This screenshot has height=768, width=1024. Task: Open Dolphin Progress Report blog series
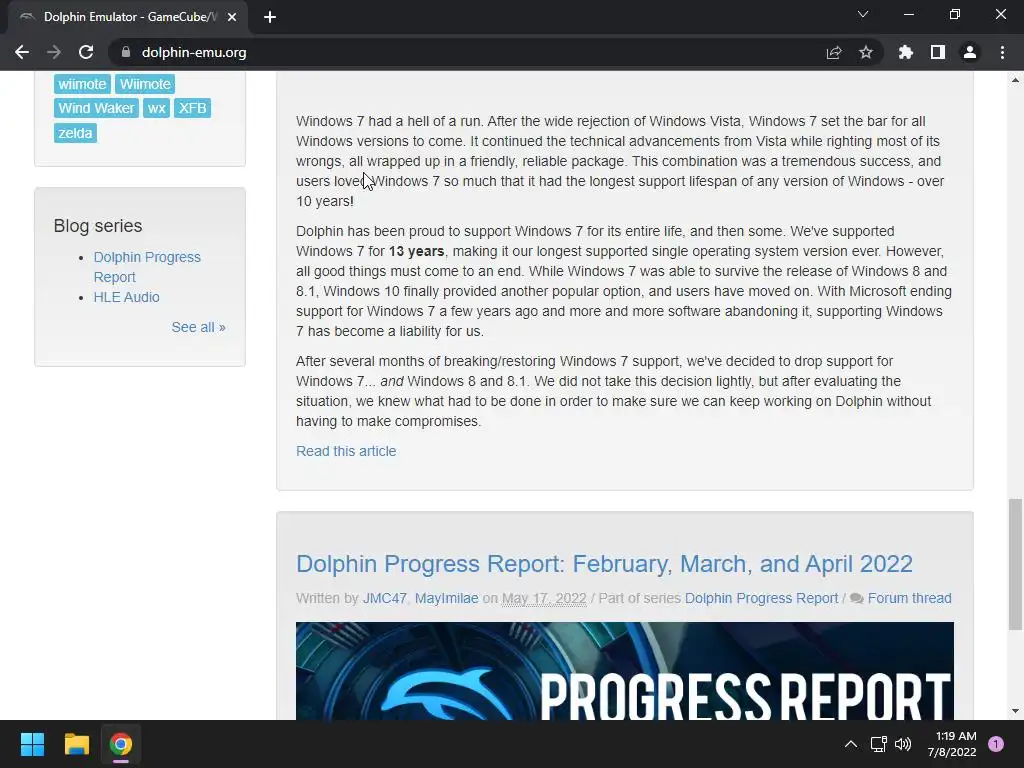coord(147,266)
